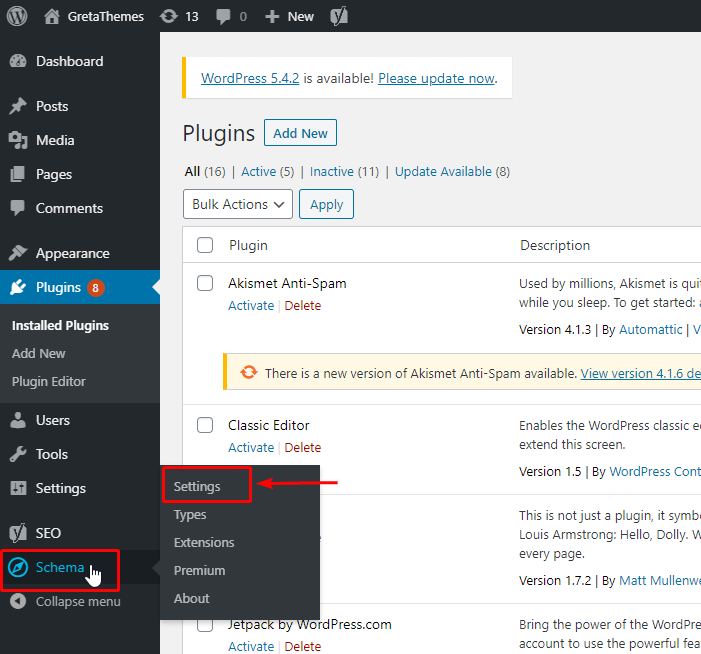Open the updates icon showing 13
The image size is (701, 654).
click(x=180, y=16)
